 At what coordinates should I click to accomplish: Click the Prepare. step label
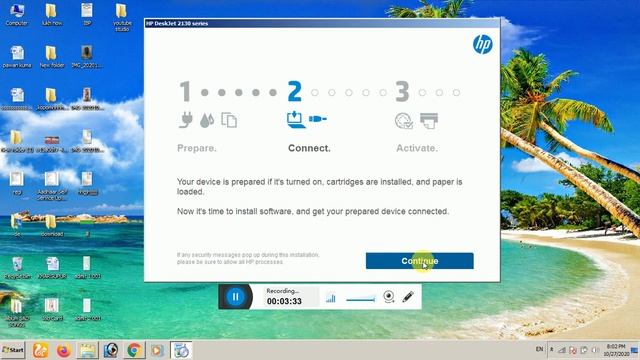[x=197, y=148]
